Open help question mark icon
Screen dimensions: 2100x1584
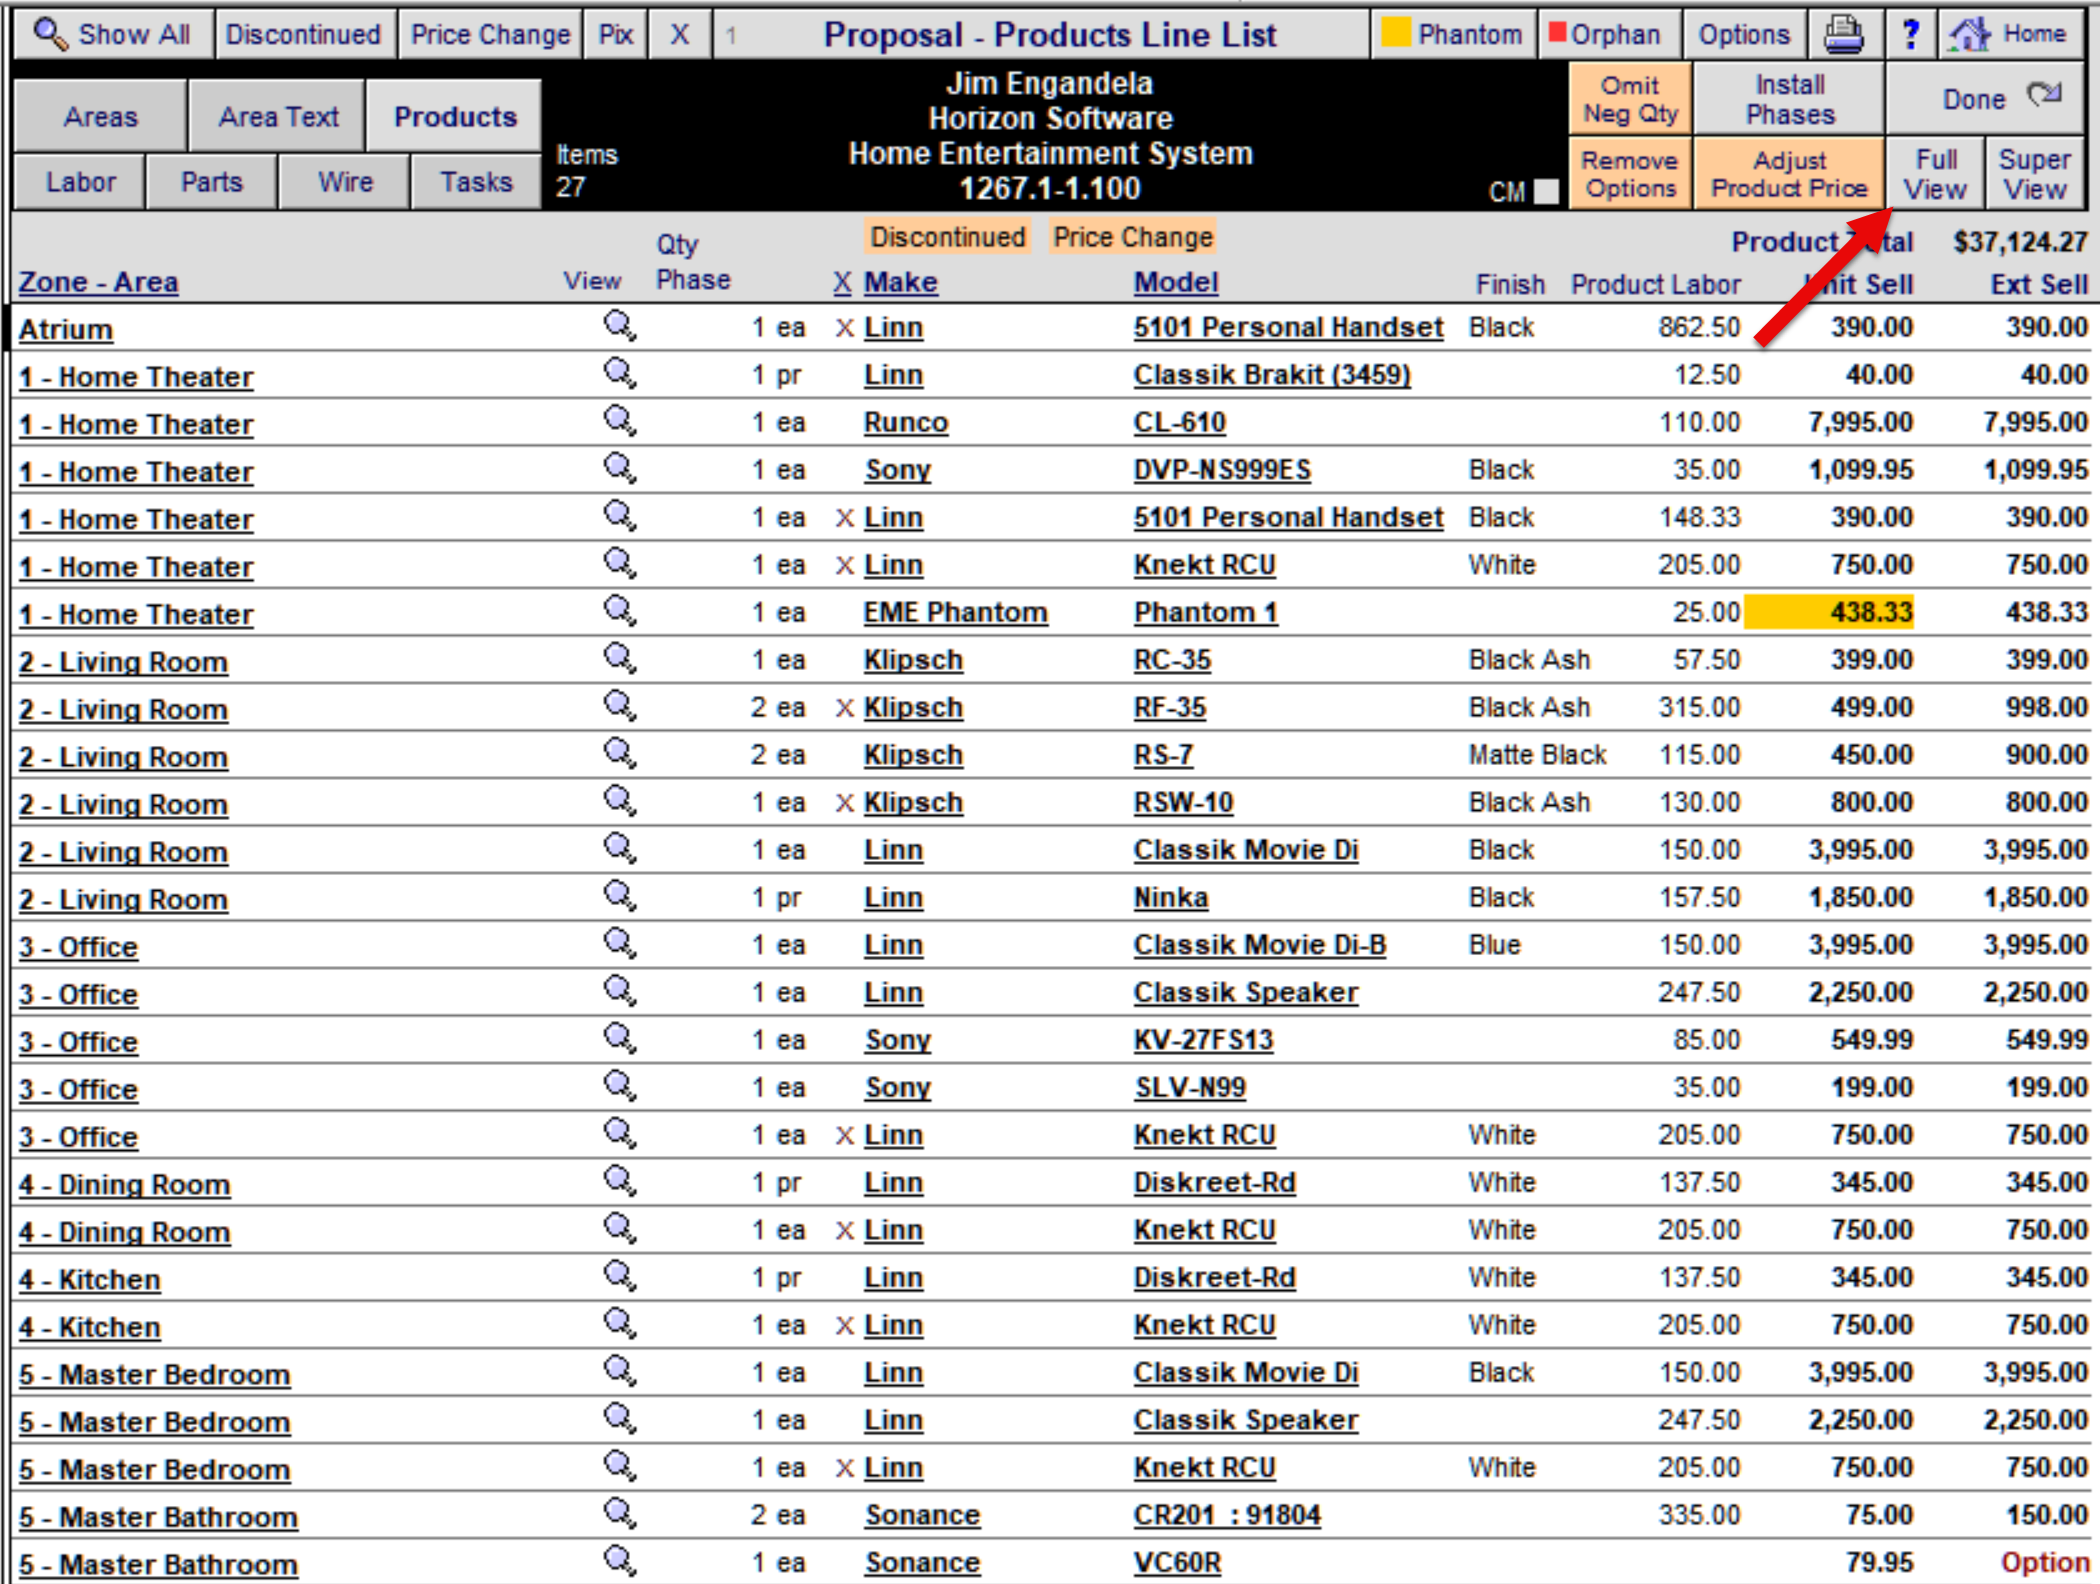point(1909,34)
